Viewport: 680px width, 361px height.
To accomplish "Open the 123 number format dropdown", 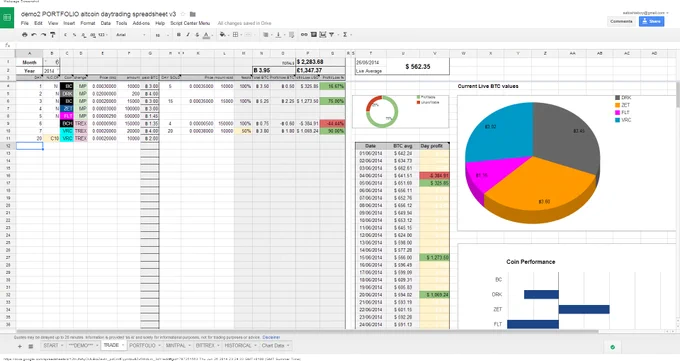I will (x=102, y=35).
